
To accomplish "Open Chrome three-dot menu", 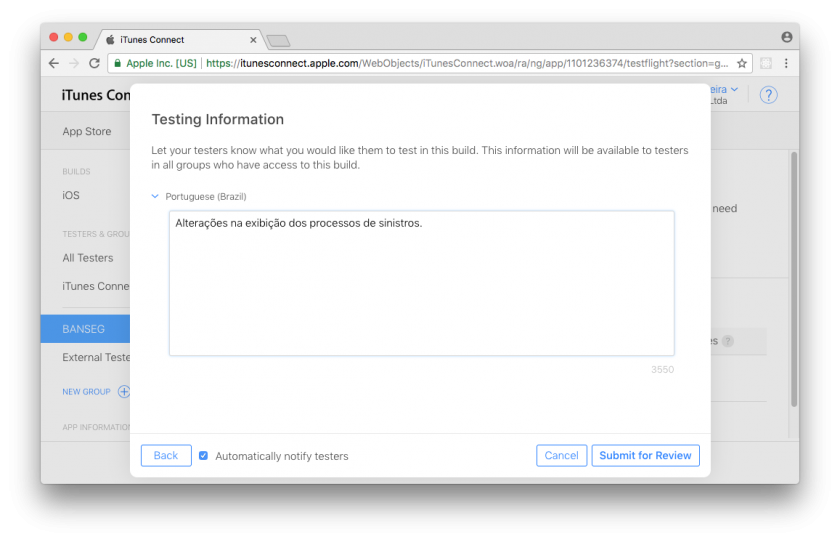I will coord(787,63).
